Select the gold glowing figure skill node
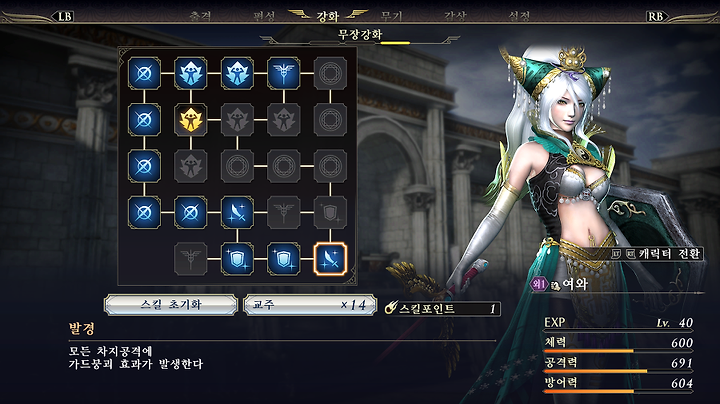Image resolution: width=720 pixels, height=404 pixels. click(x=191, y=120)
